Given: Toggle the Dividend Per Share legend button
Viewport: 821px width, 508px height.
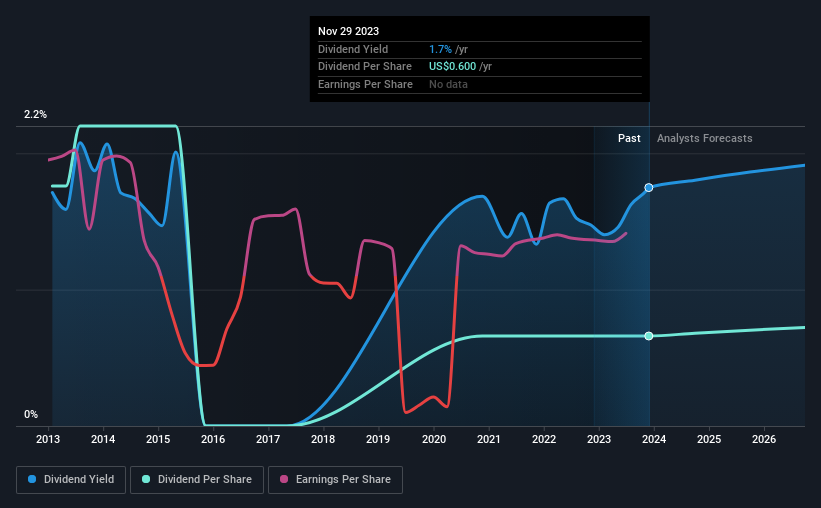Looking at the screenshot, I should click(197, 480).
